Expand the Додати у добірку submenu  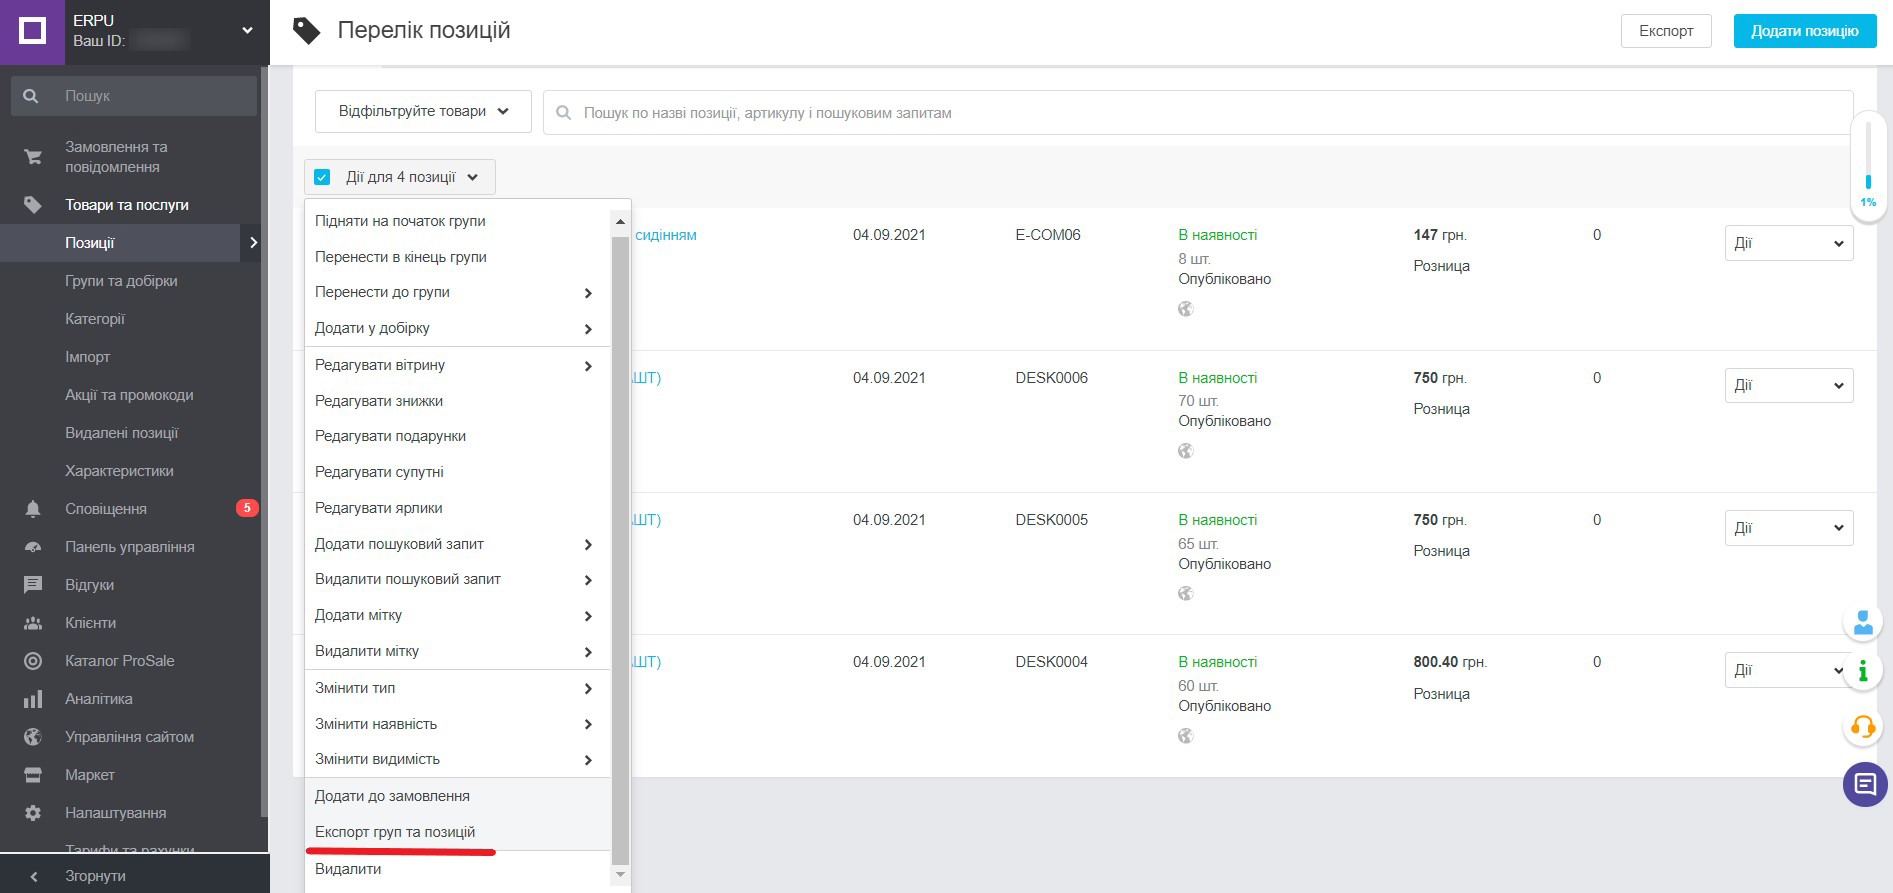pos(457,328)
